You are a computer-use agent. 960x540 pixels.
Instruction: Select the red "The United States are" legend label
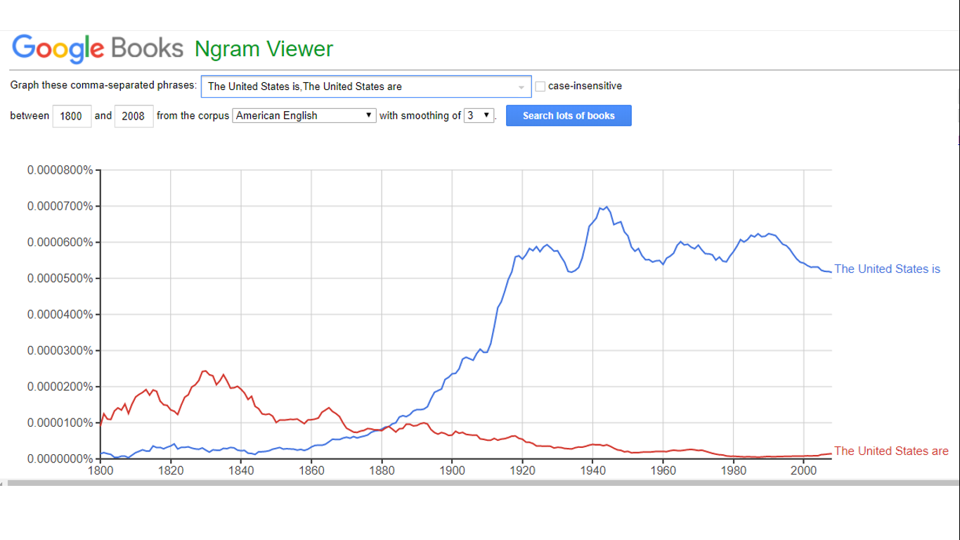pos(891,451)
